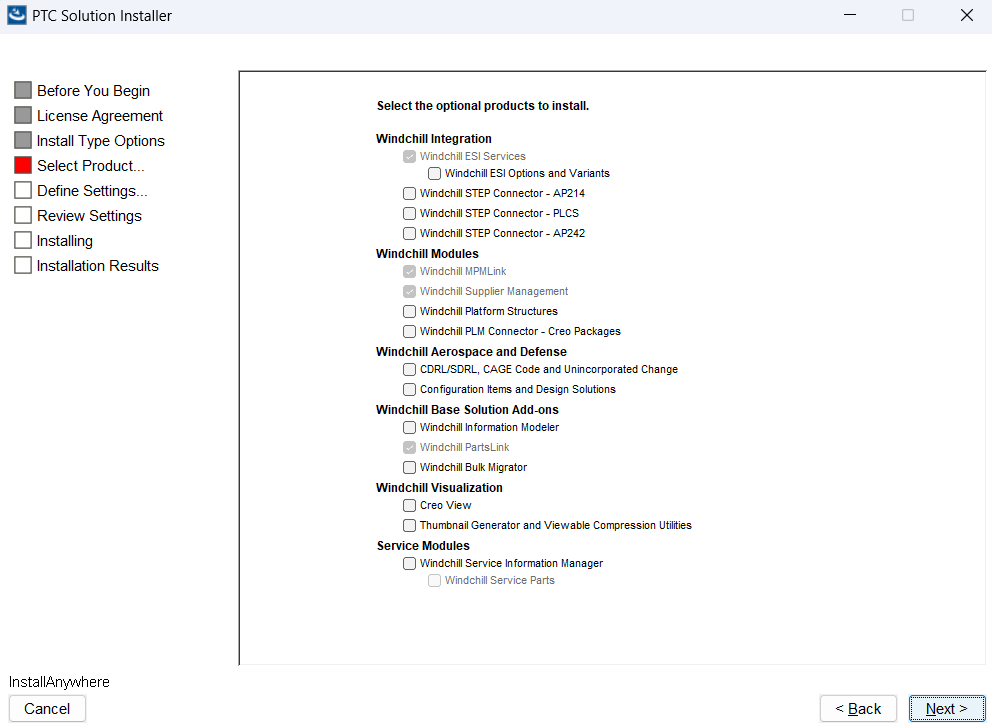
Task: Click the Before You Begin step indicator
Action: coord(23,90)
